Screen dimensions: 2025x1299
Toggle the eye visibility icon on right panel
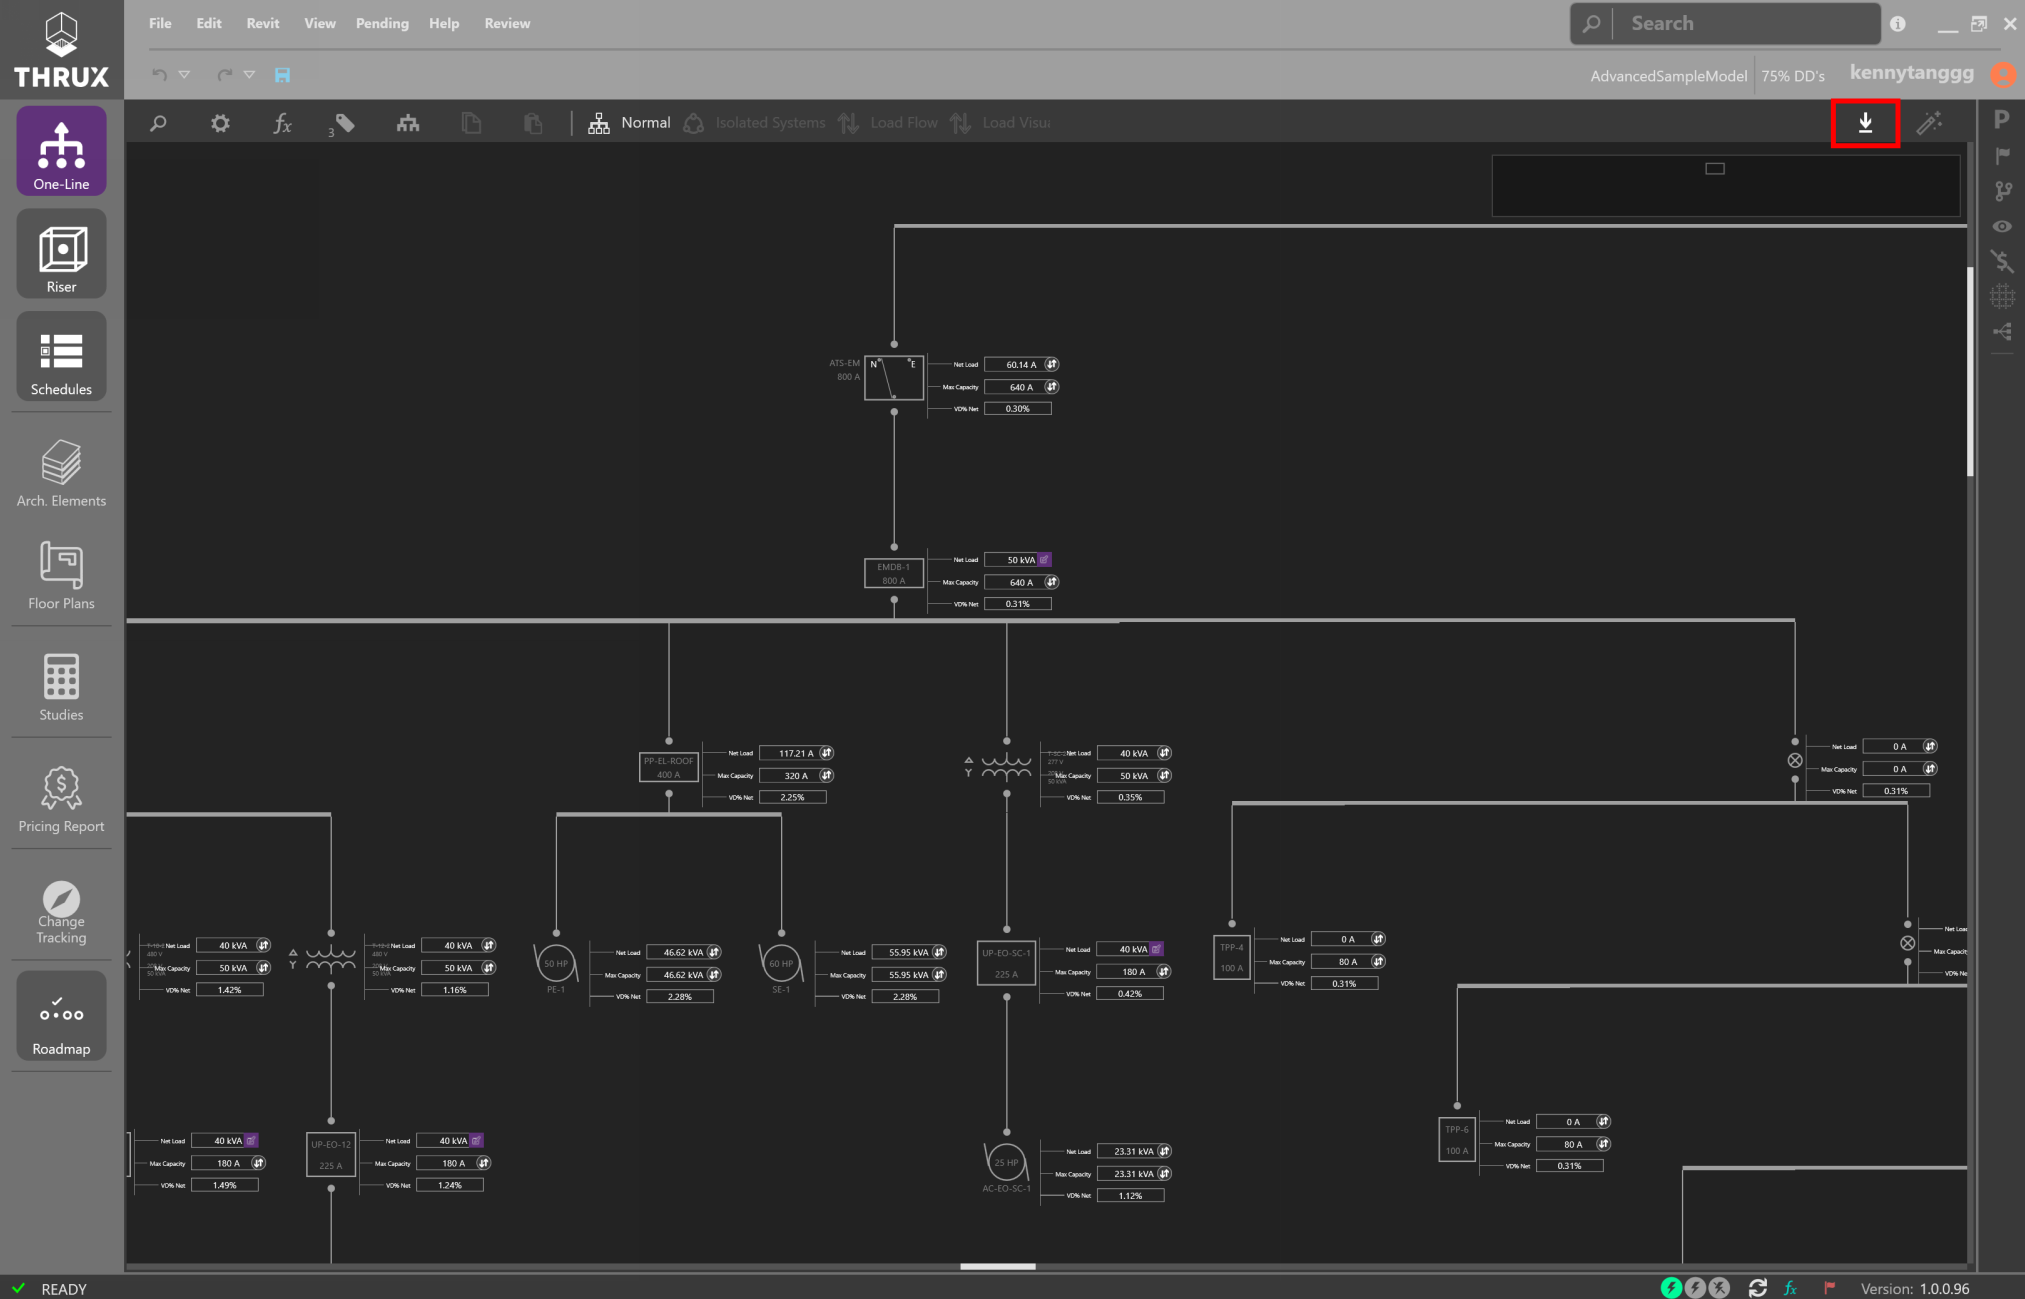click(2002, 226)
